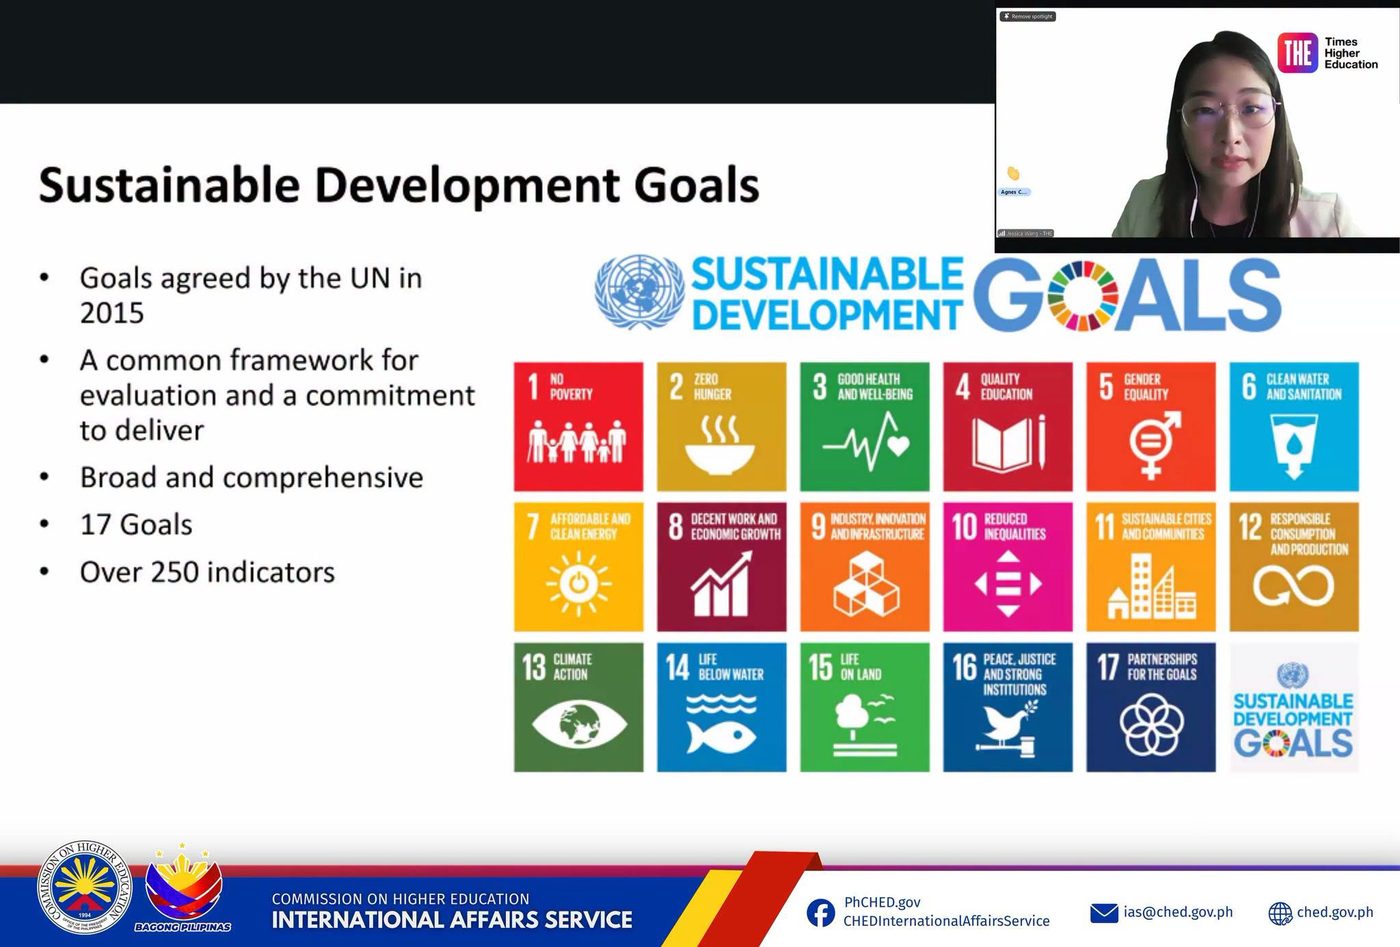Click the UN emblem in the SDG banner
The height and width of the screenshot is (947, 1400).
(640, 292)
